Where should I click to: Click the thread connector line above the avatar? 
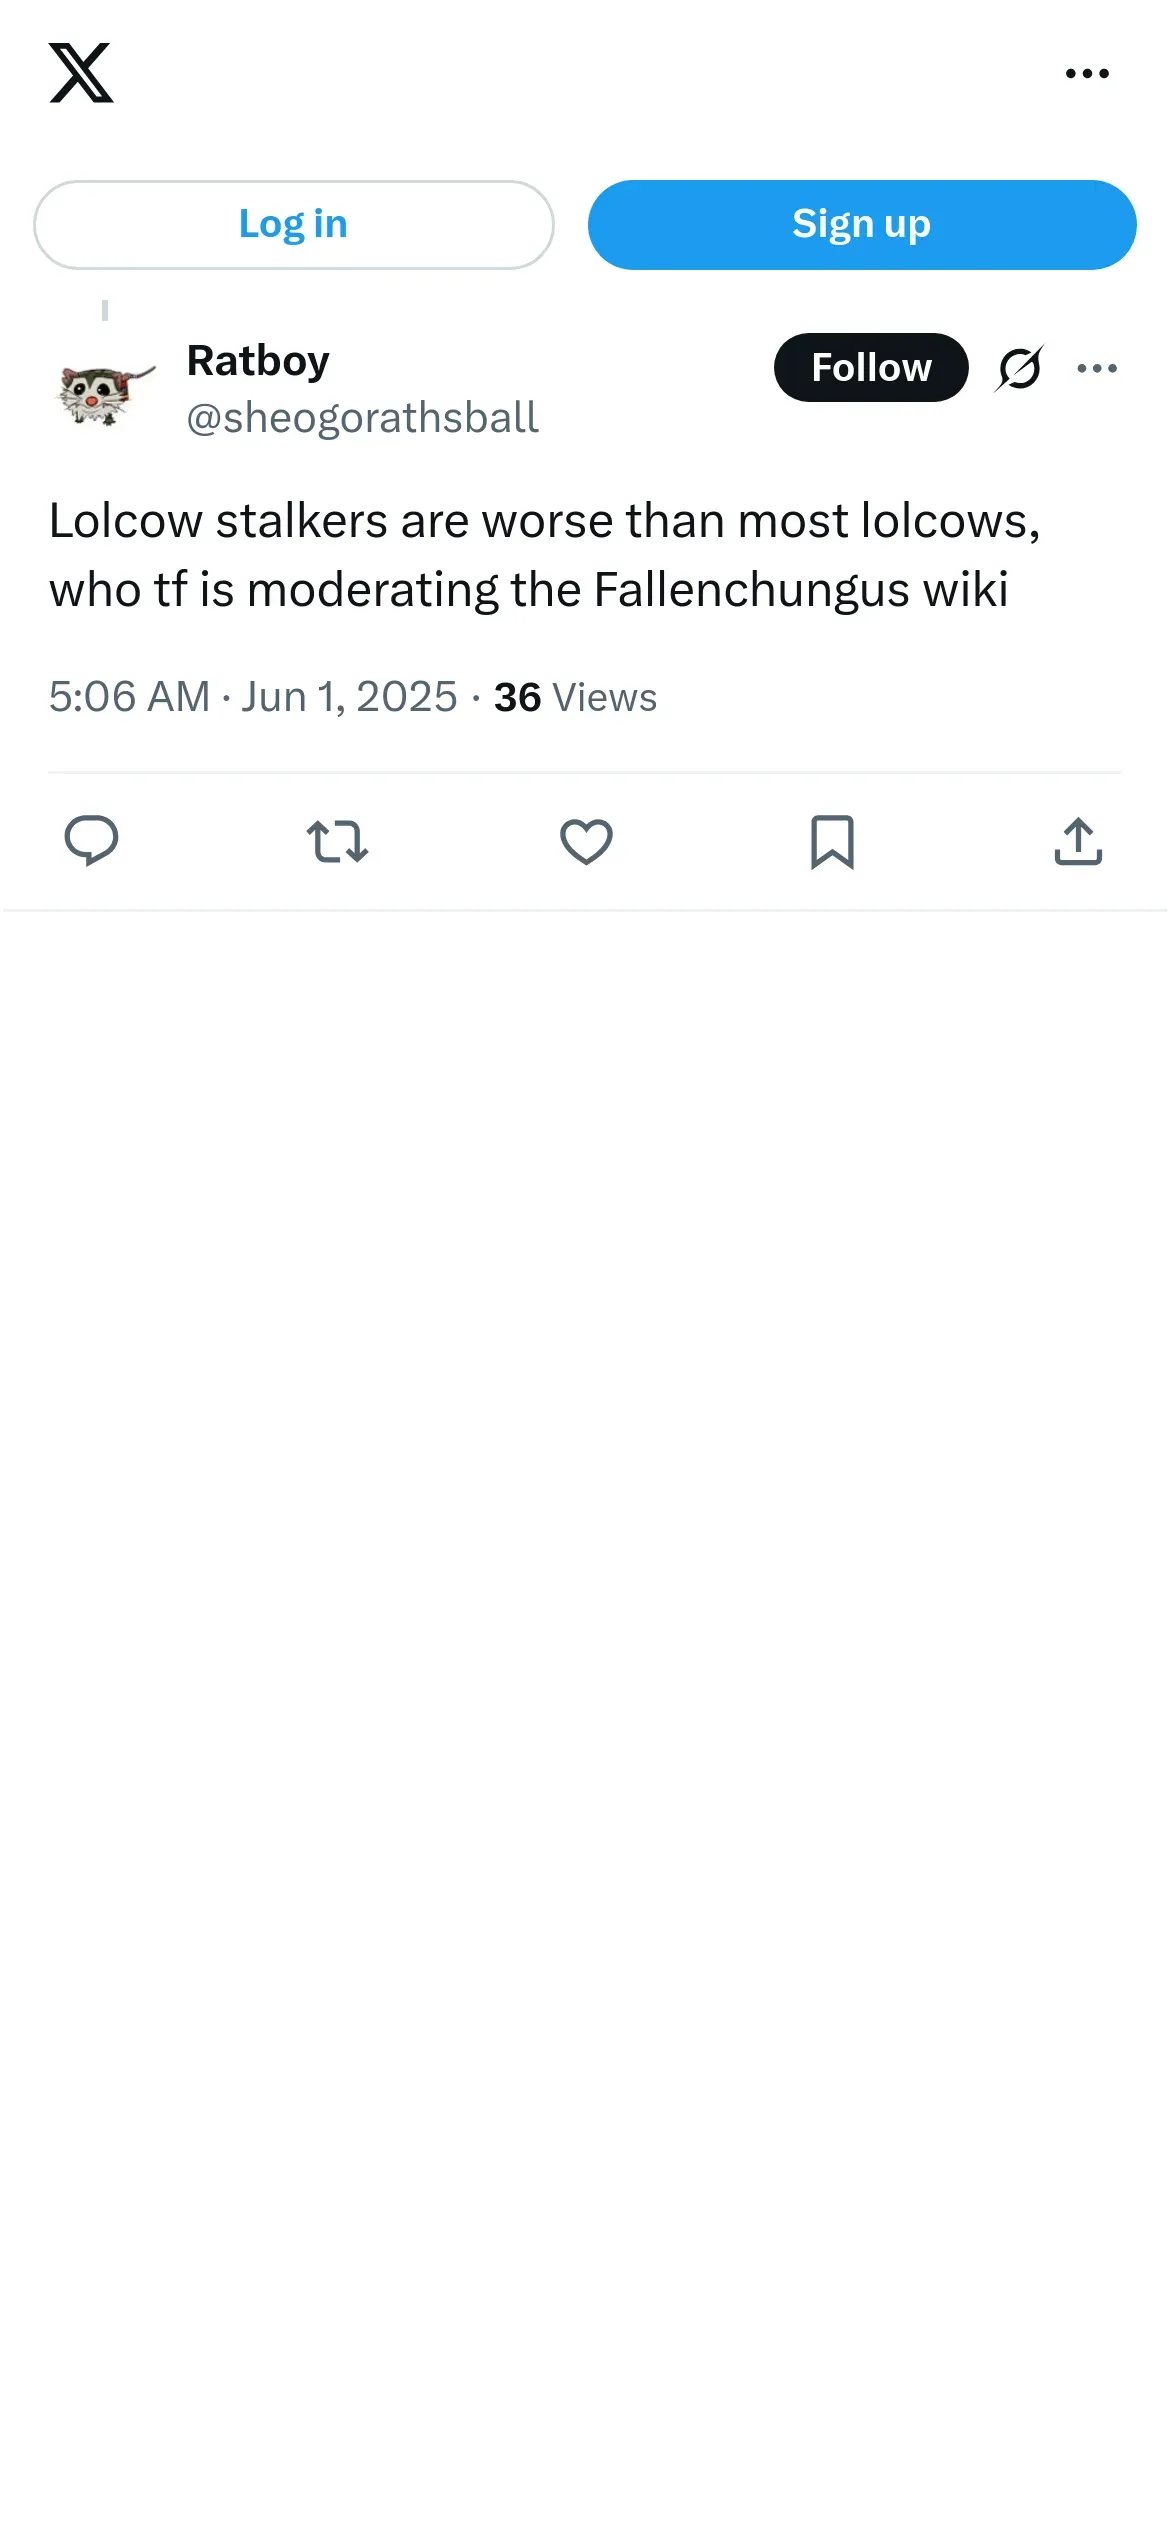(x=105, y=310)
